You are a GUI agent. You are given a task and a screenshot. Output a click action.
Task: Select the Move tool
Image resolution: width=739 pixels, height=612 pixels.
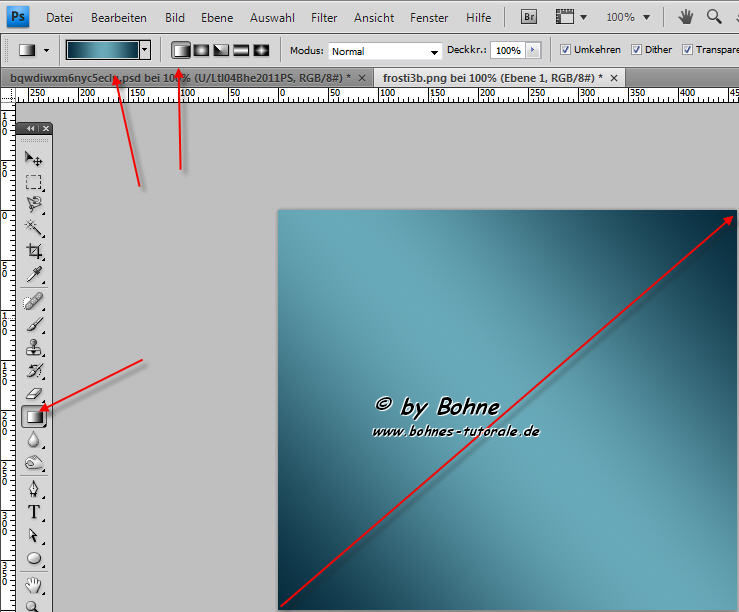[34, 159]
